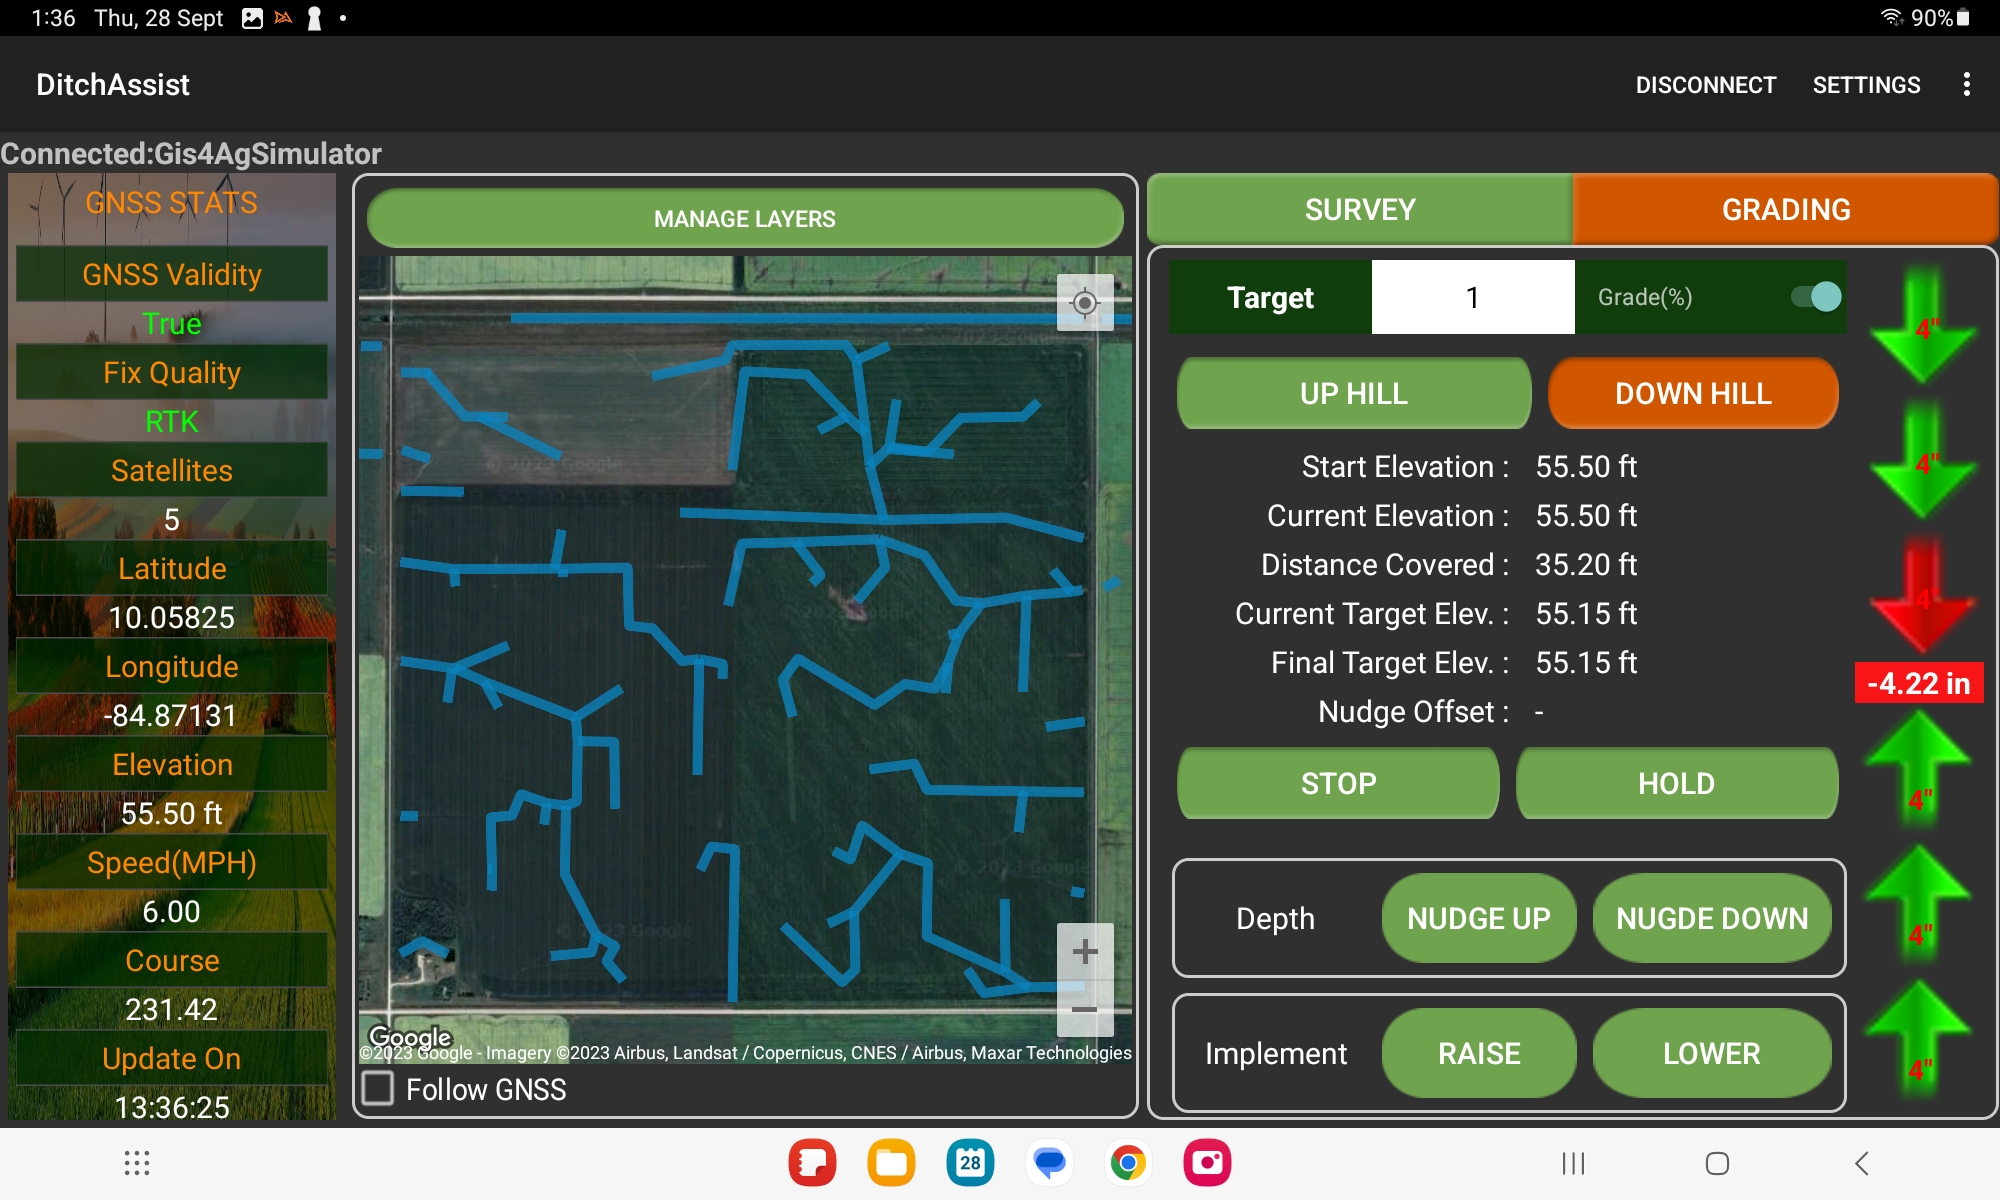Switch to the SURVEY tab
Screen dimensions: 2000x1200
tap(1360, 209)
